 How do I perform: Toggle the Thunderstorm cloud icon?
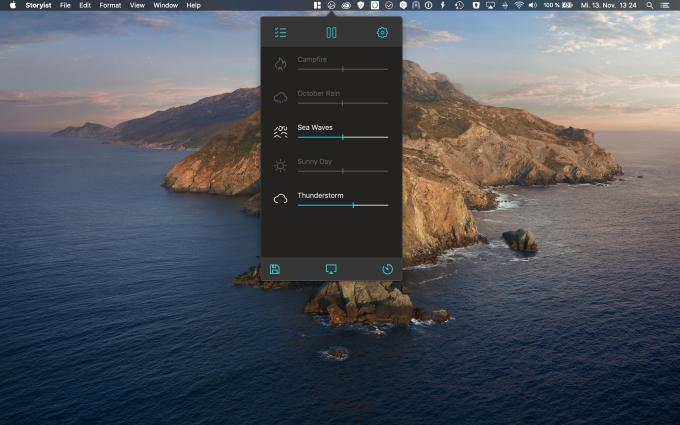[281, 199]
